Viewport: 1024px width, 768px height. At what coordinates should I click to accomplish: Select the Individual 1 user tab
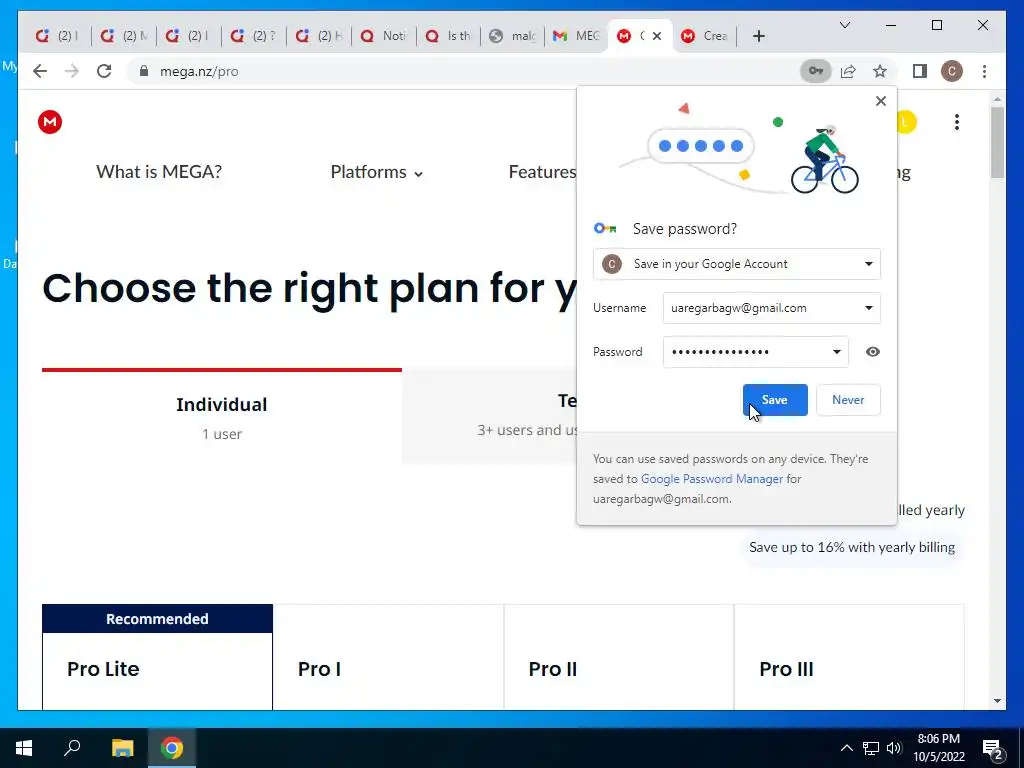[221, 417]
